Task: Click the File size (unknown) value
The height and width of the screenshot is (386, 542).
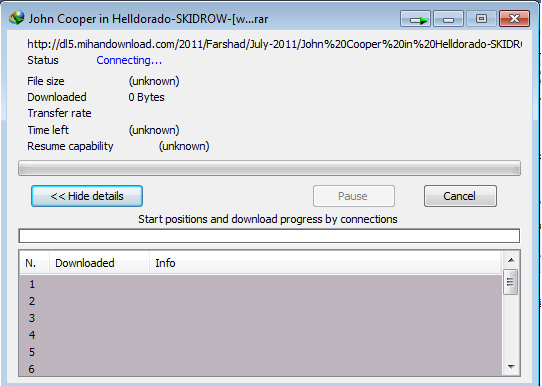Action: point(154,81)
